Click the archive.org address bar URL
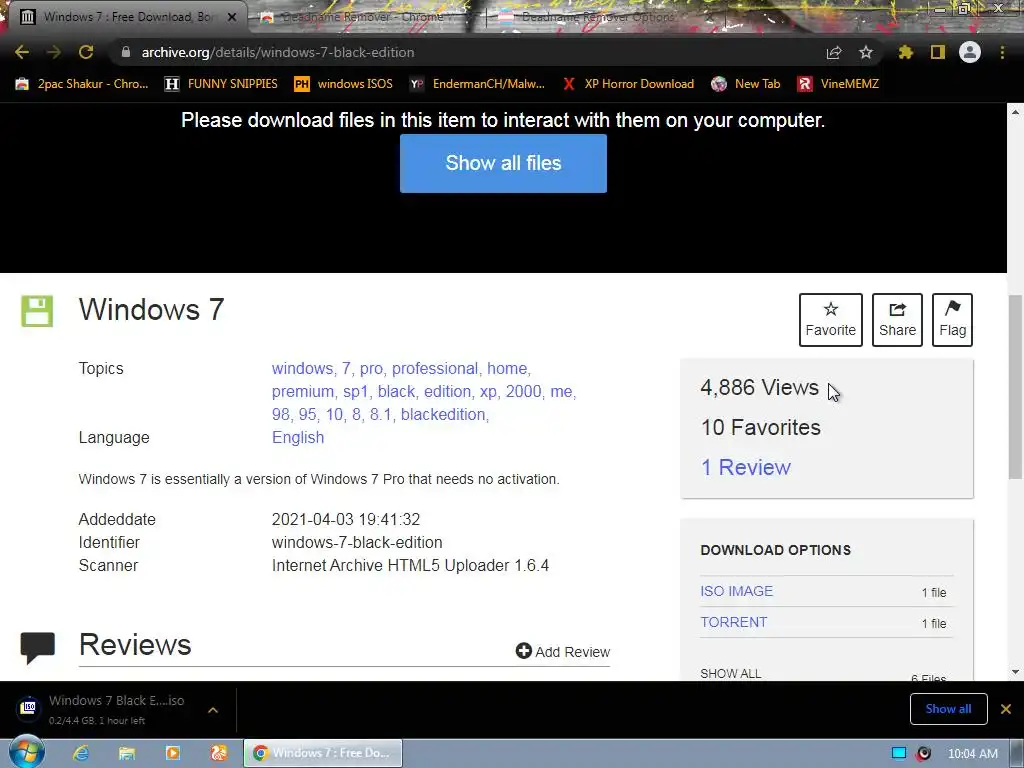1024x768 pixels. (278, 52)
